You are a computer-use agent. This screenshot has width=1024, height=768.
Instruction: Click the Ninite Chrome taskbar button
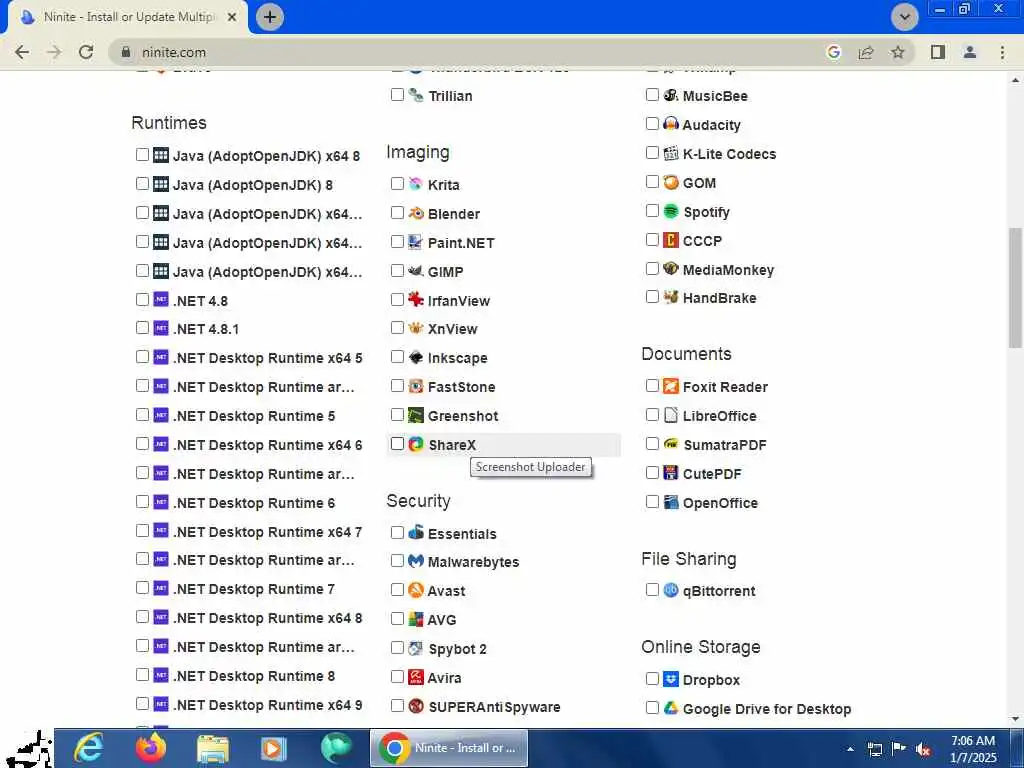click(449, 748)
